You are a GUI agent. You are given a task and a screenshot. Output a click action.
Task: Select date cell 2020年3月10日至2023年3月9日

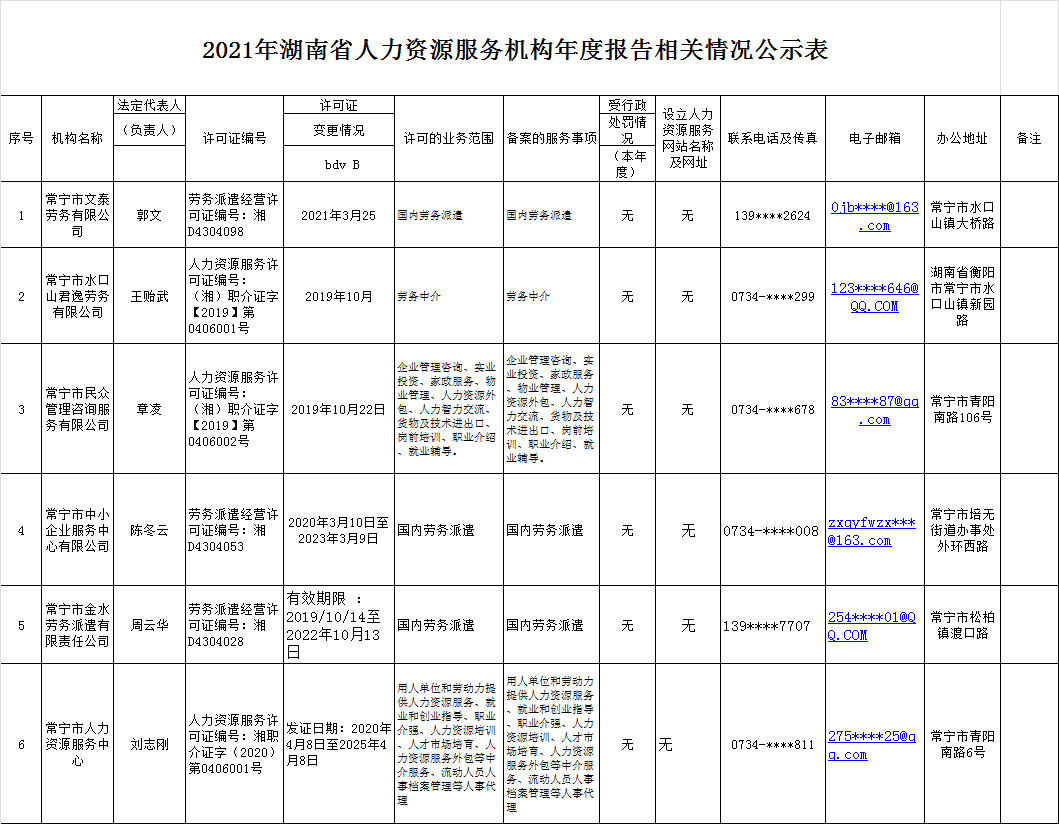tap(338, 530)
